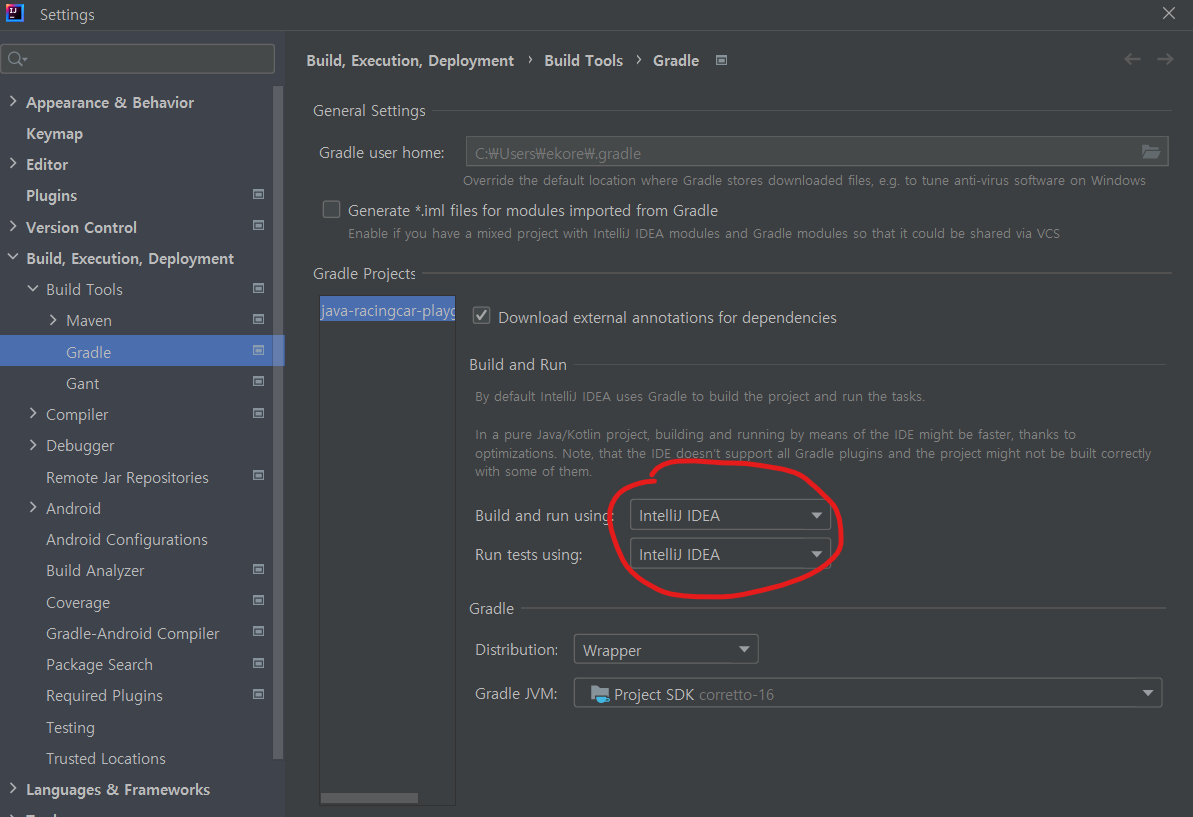1193x817 pixels.
Task: Expand Compiler node
Action: 33,414
